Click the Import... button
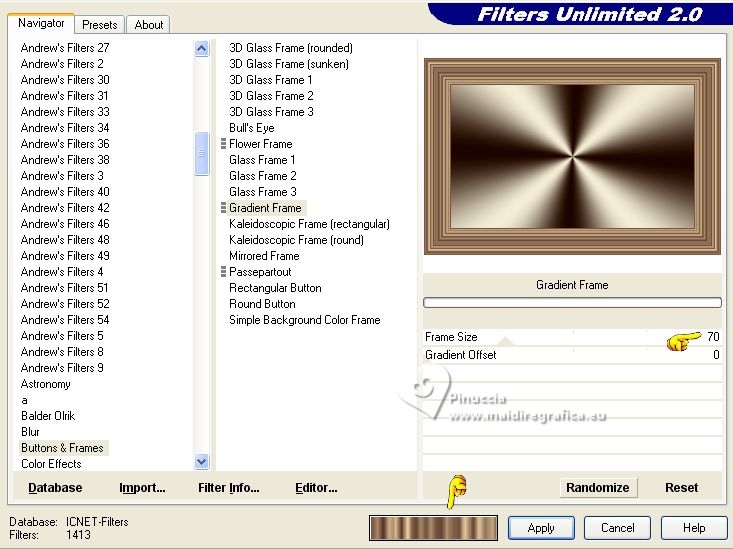The height and width of the screenshot is (549, 733). (142, 488)
